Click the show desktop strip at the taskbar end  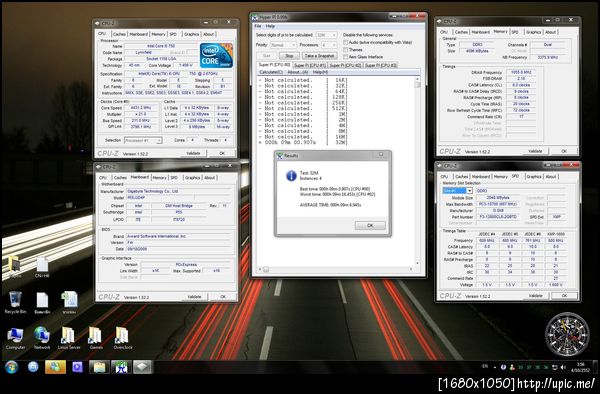pyautogui.click(x=596, y=367)
